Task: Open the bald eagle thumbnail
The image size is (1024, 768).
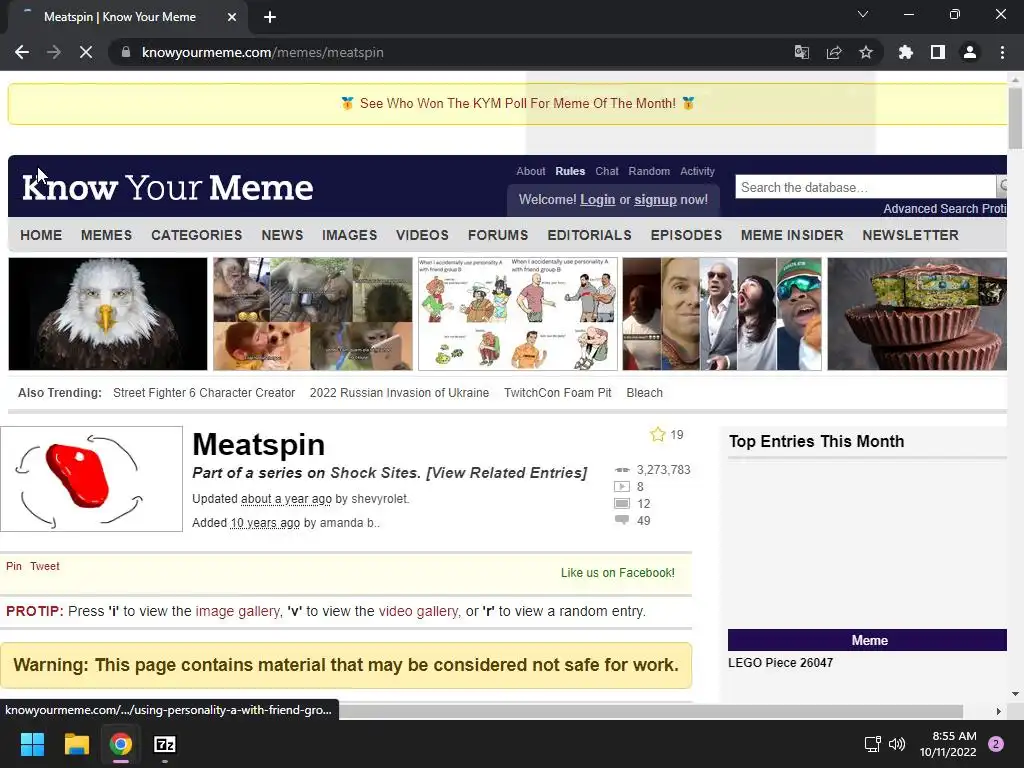Action: pos(108,314)
